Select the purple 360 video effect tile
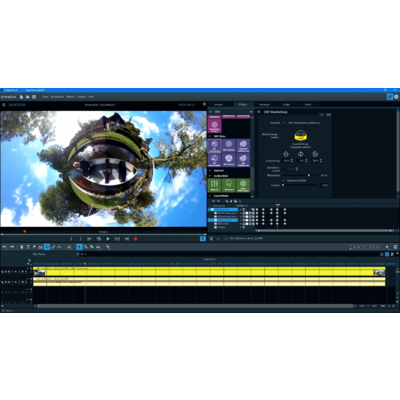 pyautogui.click(x=215, y=145)
